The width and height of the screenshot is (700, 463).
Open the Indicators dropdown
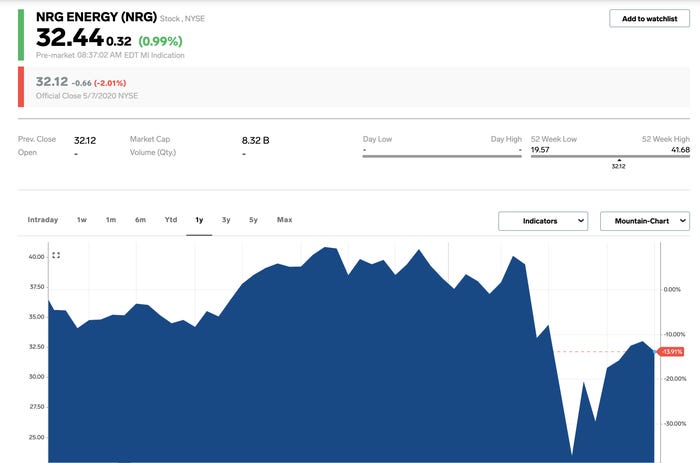(x=542, y=221)
